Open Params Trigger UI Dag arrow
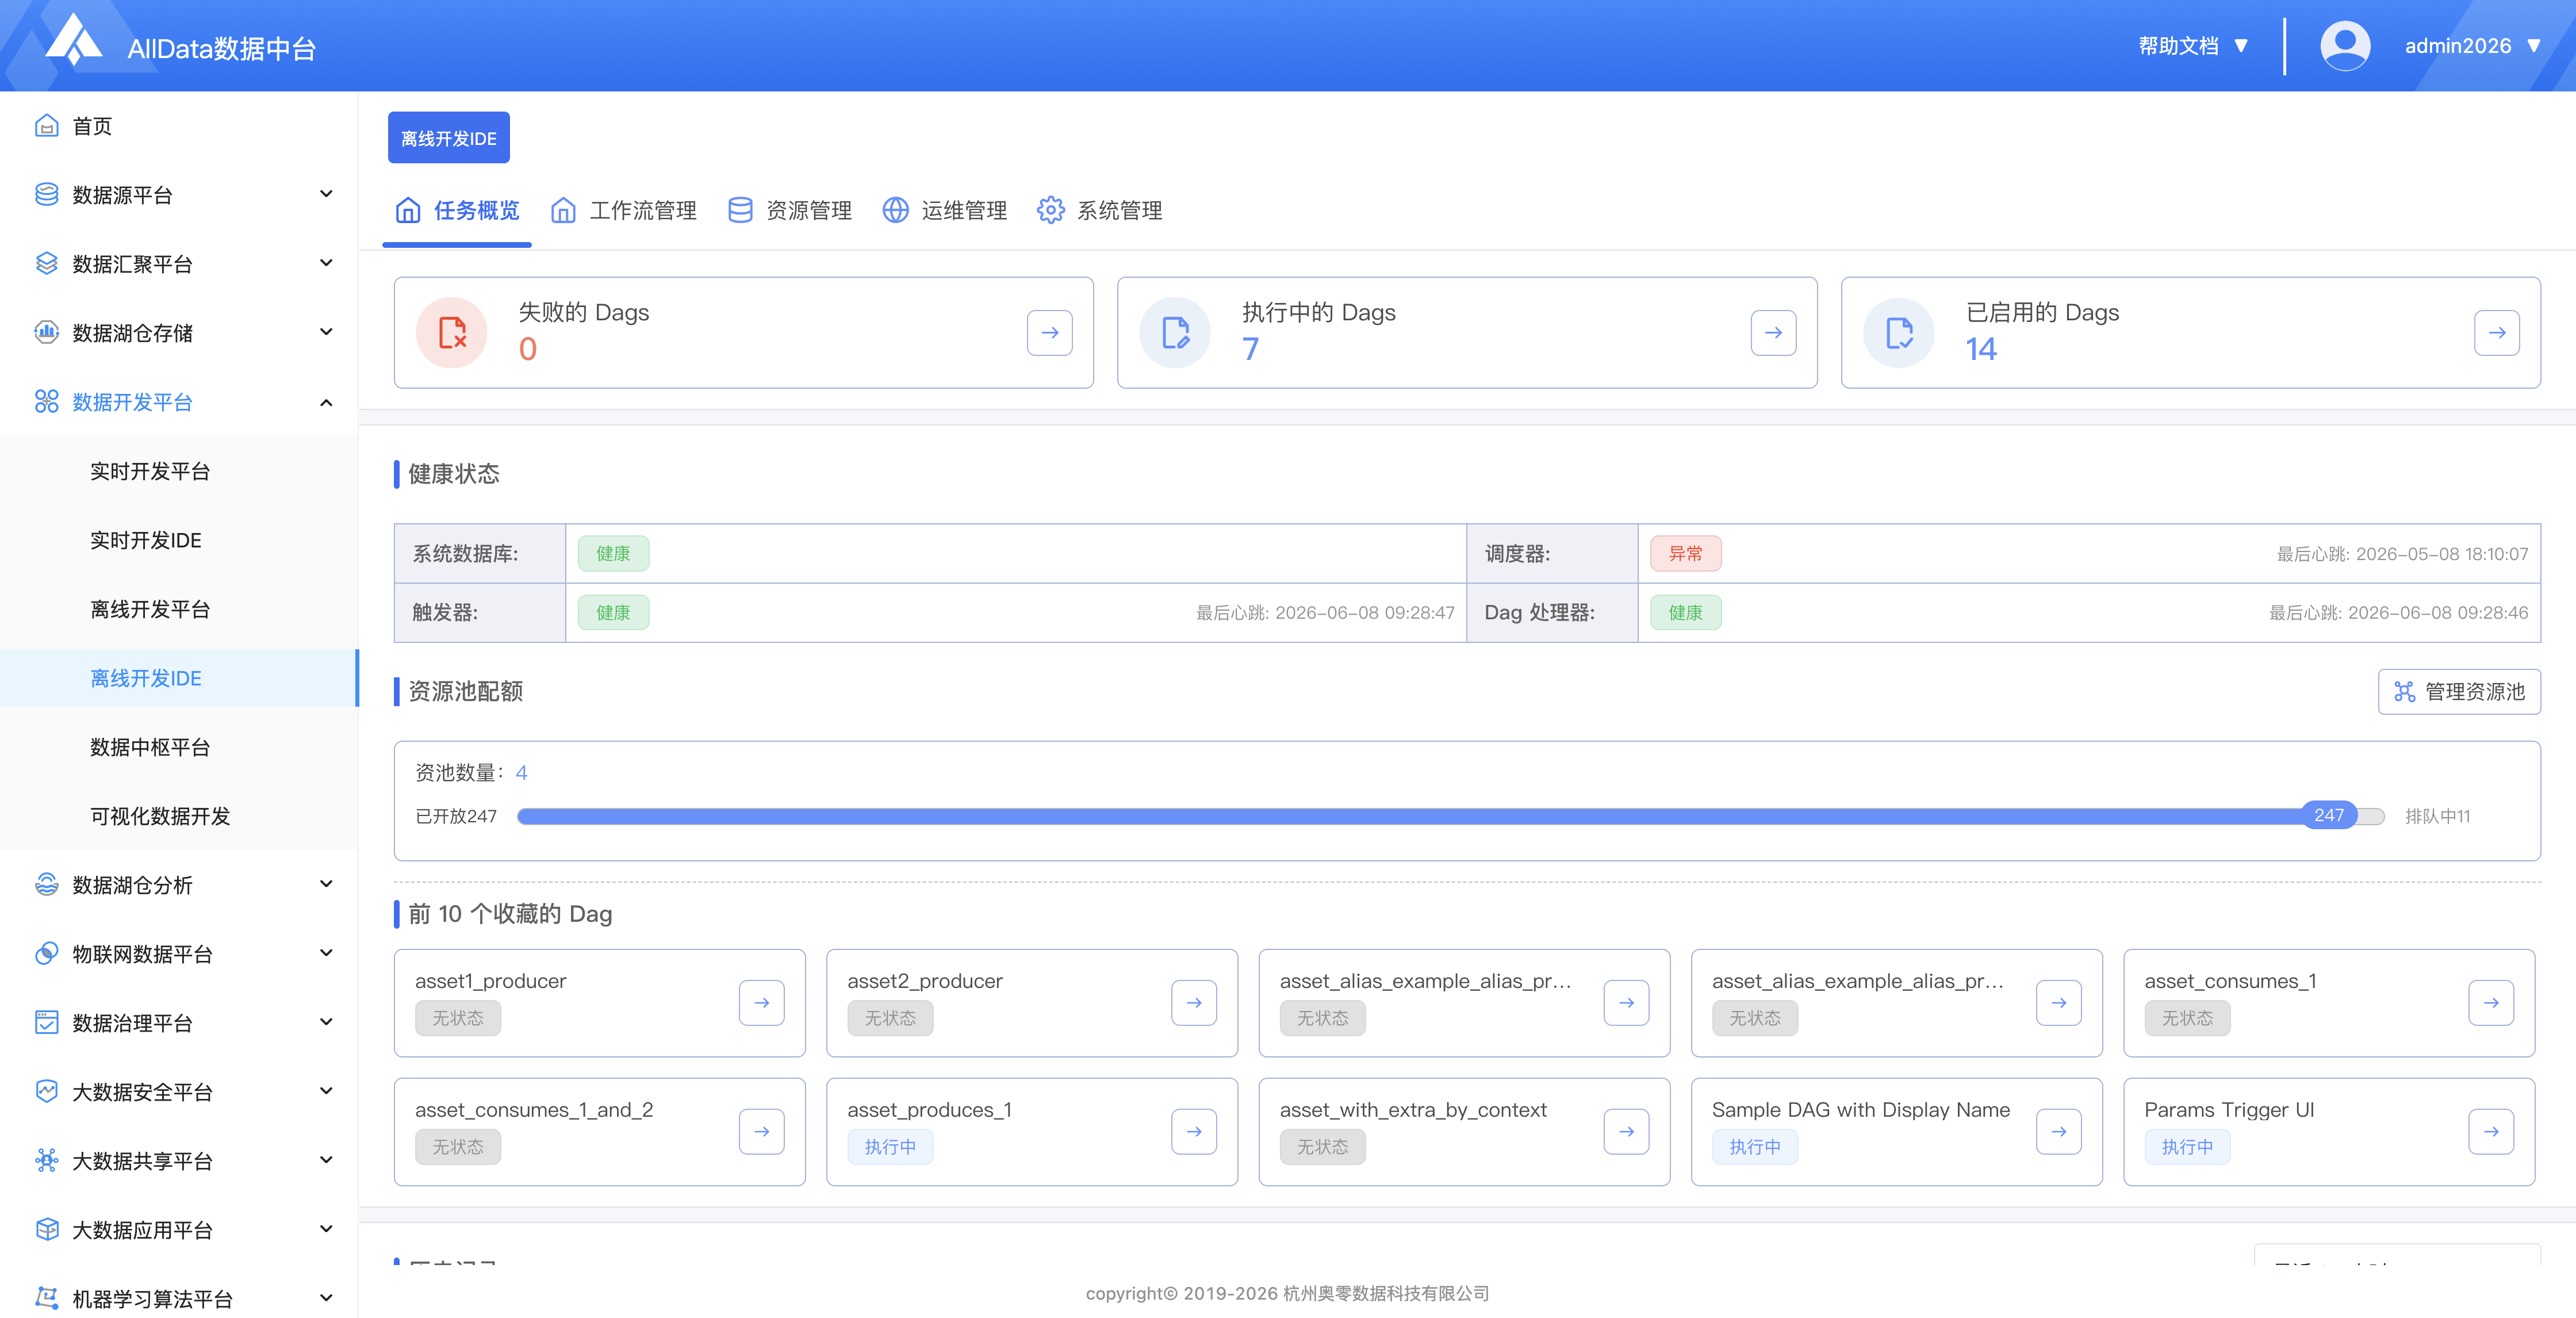This screenshot has height=1318, width=2576. click(2491, 1132)
